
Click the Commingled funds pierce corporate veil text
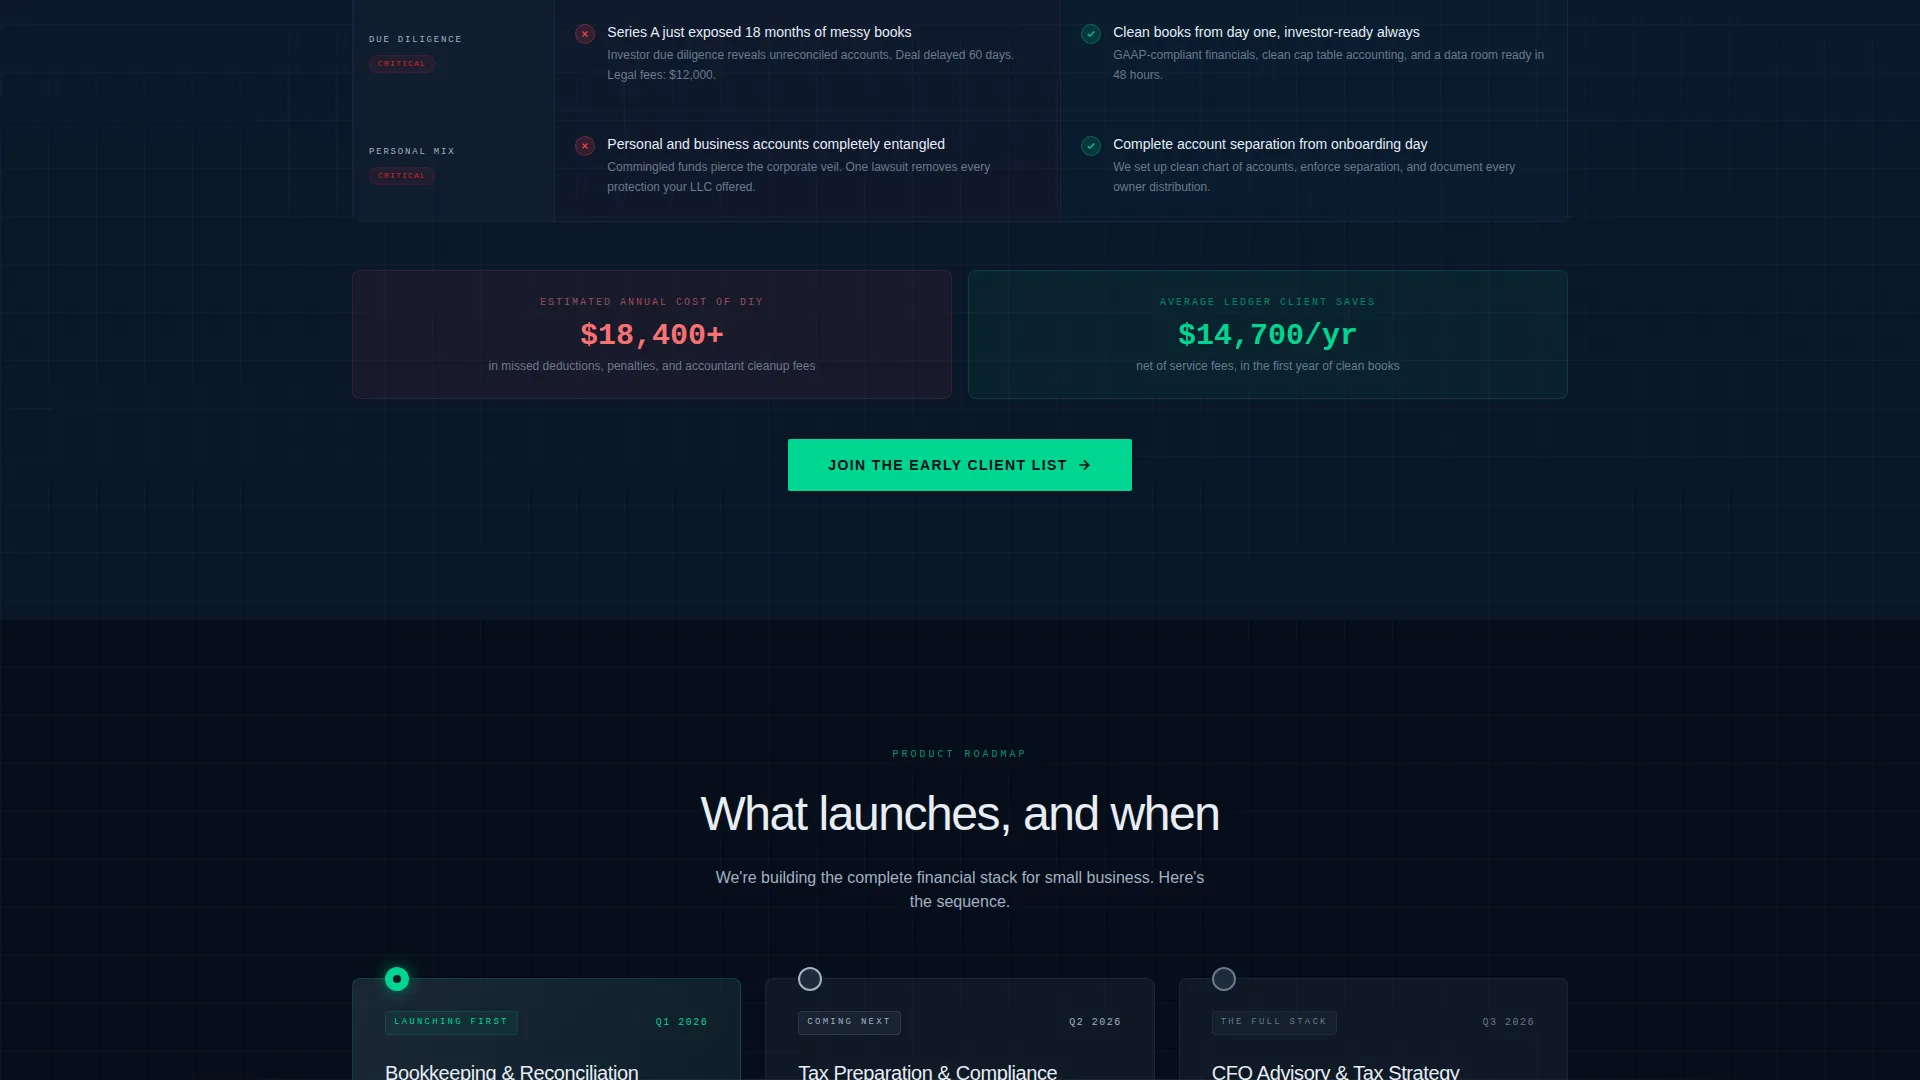click(x=799, y=177)
